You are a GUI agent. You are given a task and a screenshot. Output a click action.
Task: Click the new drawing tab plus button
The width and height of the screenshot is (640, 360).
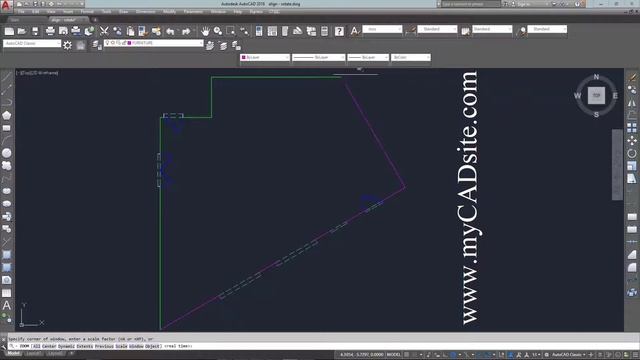(95, 20)
